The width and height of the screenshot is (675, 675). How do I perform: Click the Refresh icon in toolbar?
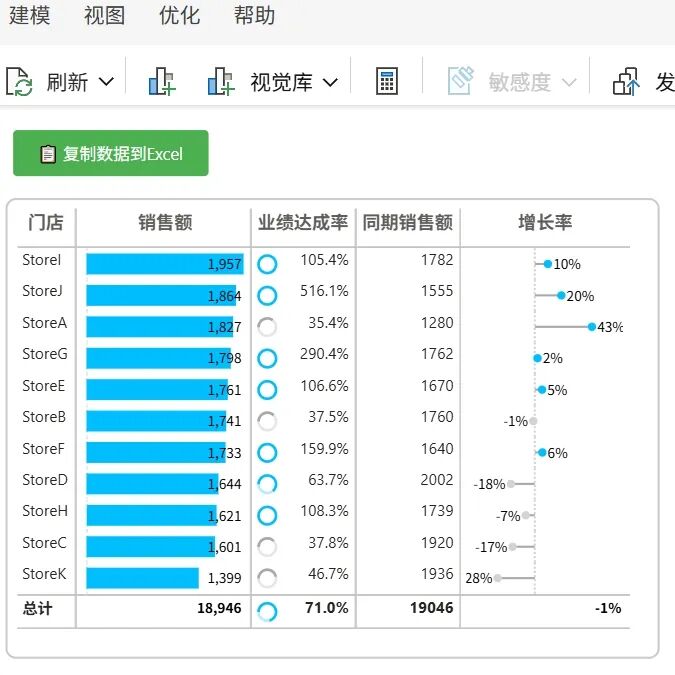click(19, 81)
